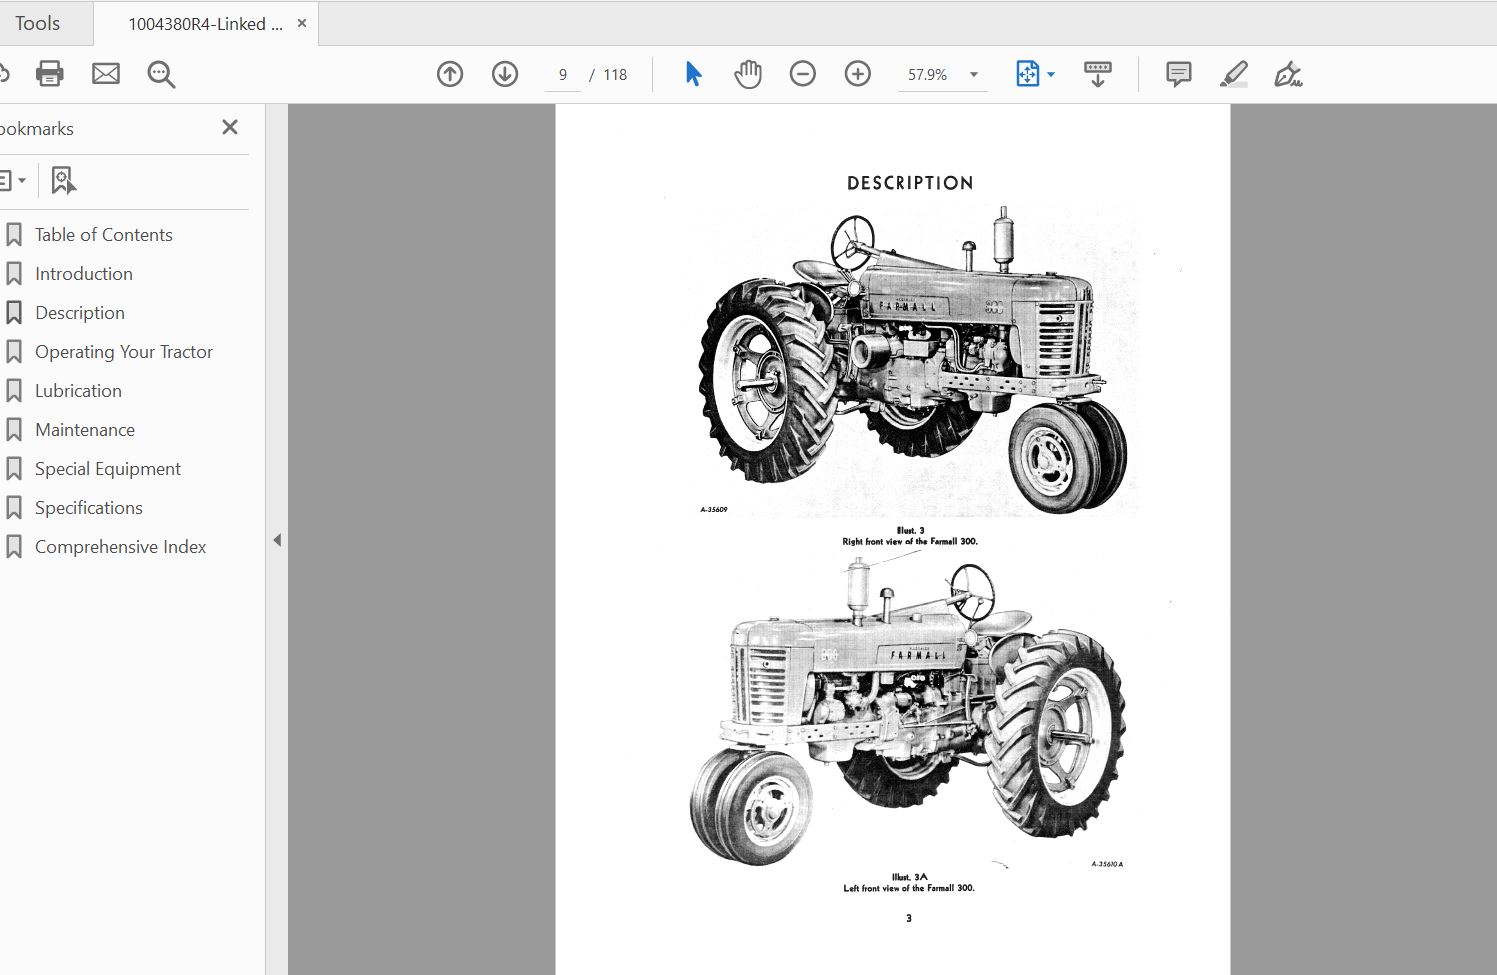The image size is (1497, 975).
Task: Switch to Reading Mode icon
Action: coord(1097,73)
